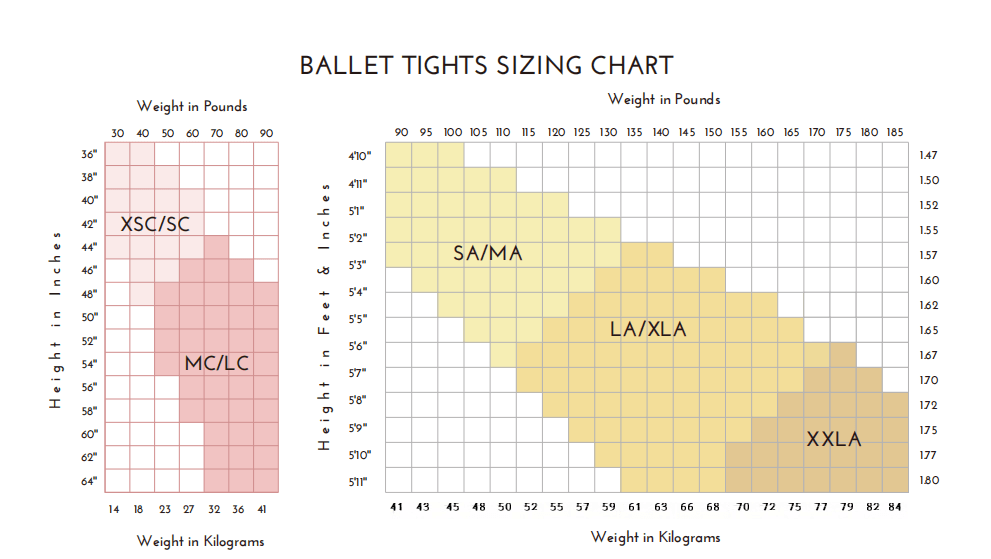991x559 pixels.
Task: Select the XSC/SC size label
Action: (155, 224)
